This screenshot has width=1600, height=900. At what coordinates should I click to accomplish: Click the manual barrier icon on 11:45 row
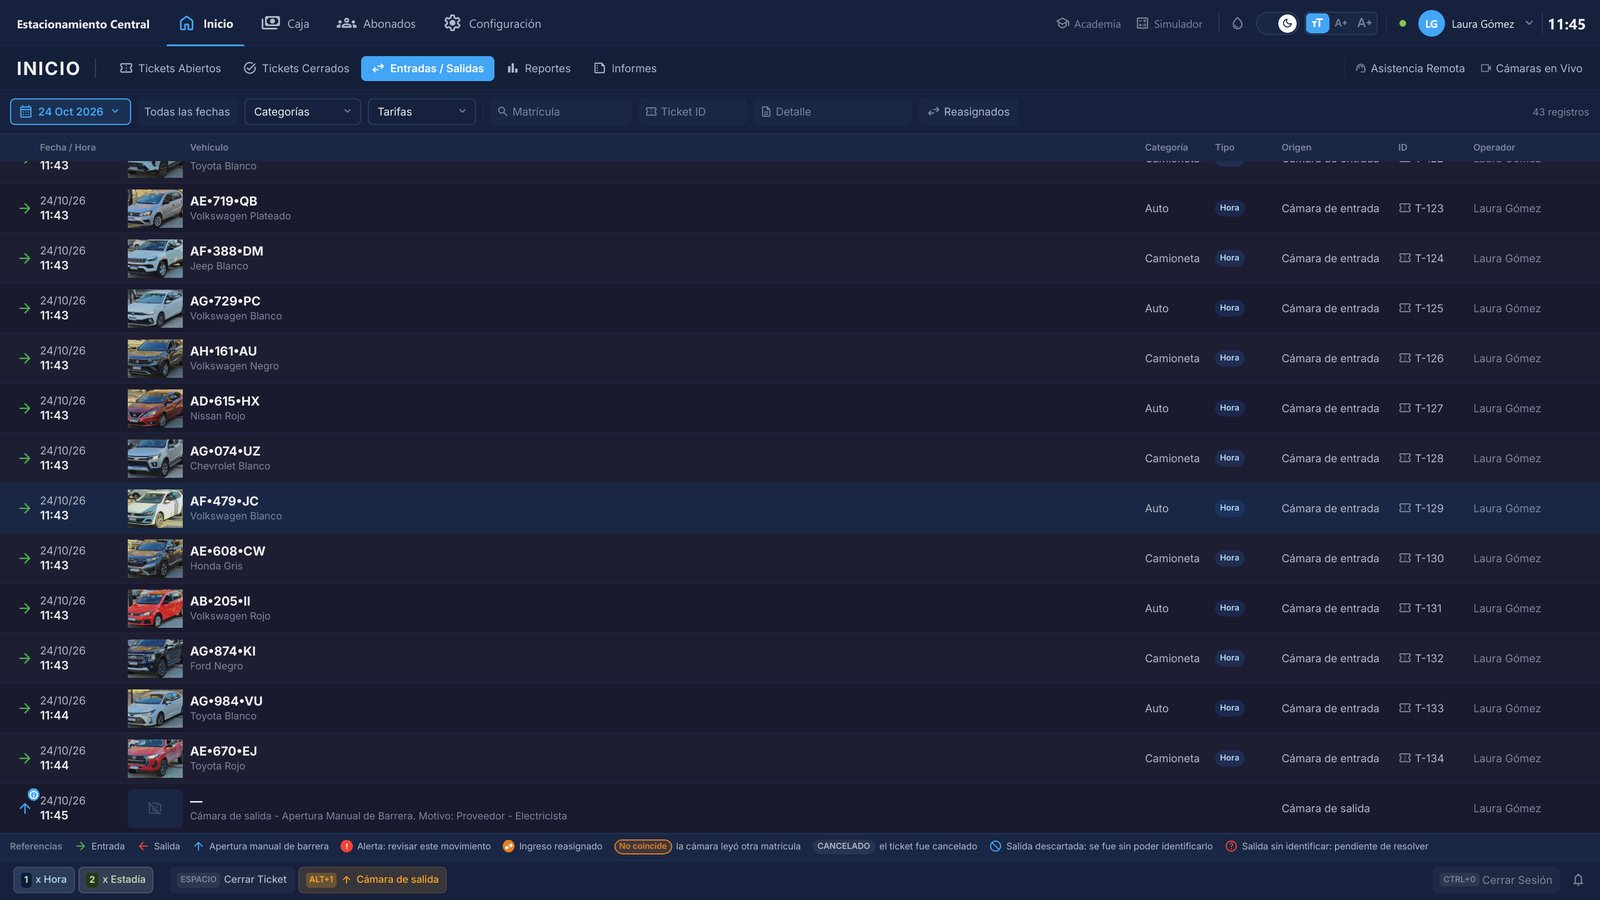tap(26, 806)
